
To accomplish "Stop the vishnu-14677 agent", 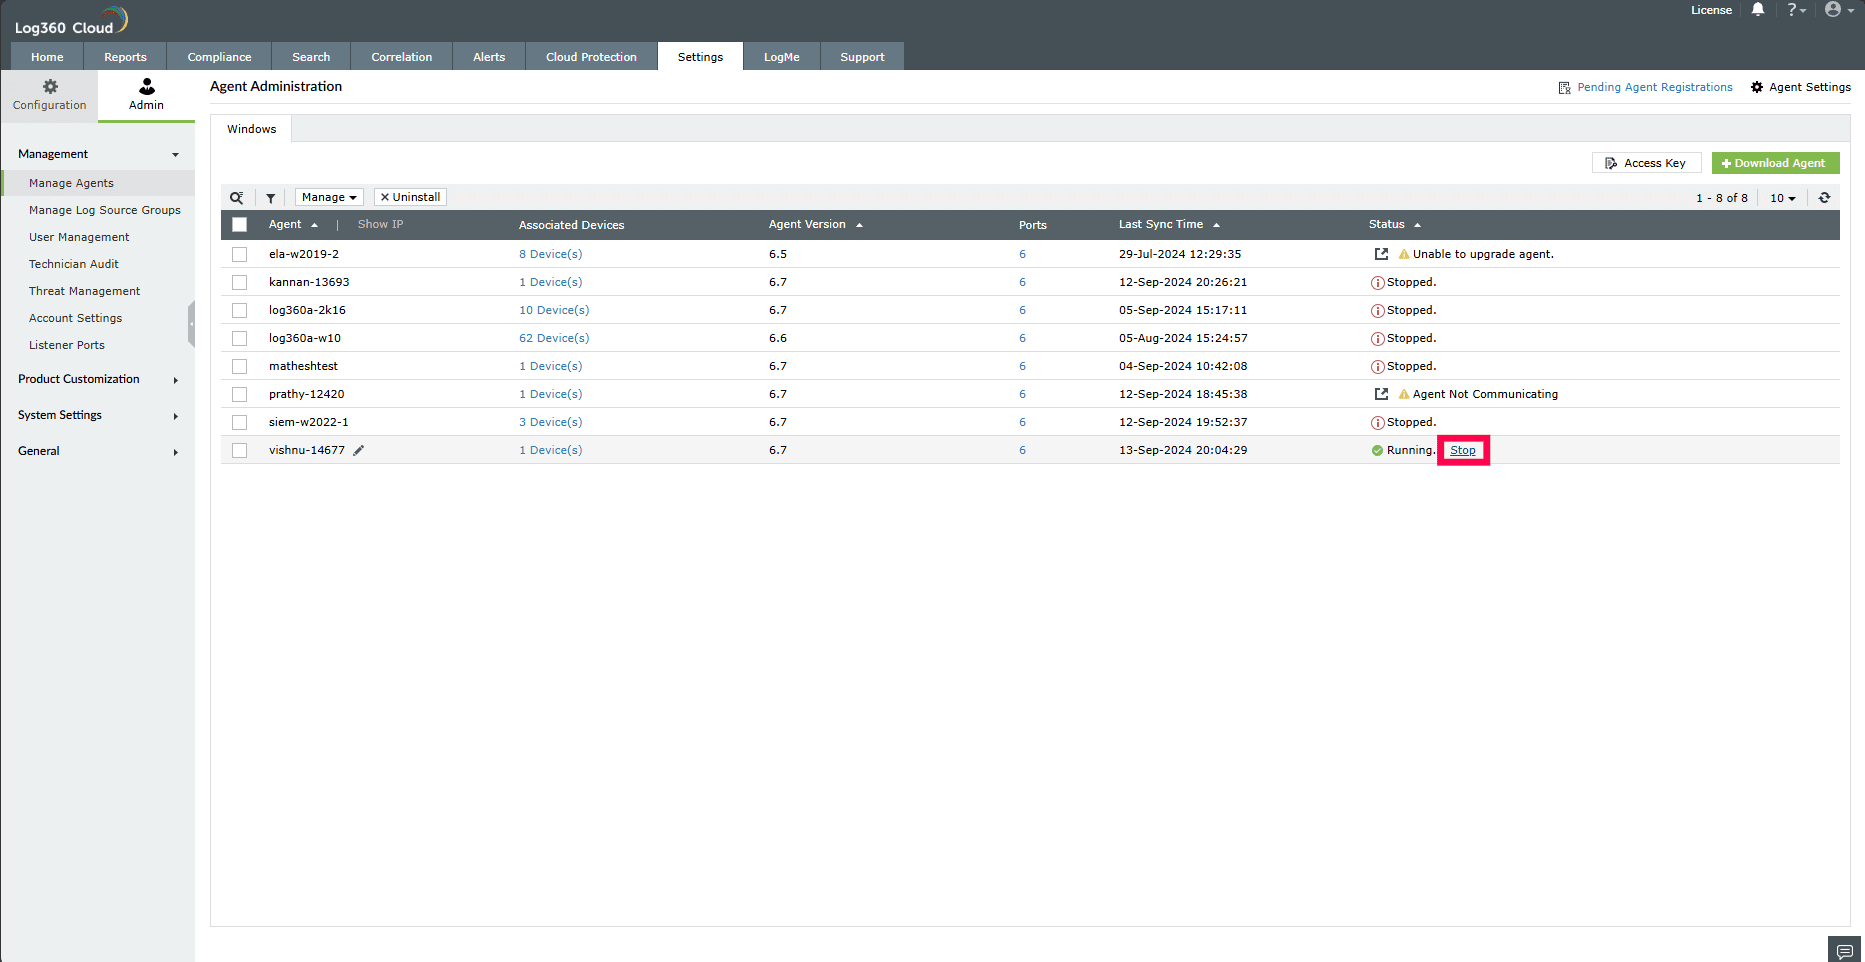I will (x=1463, y=450).
